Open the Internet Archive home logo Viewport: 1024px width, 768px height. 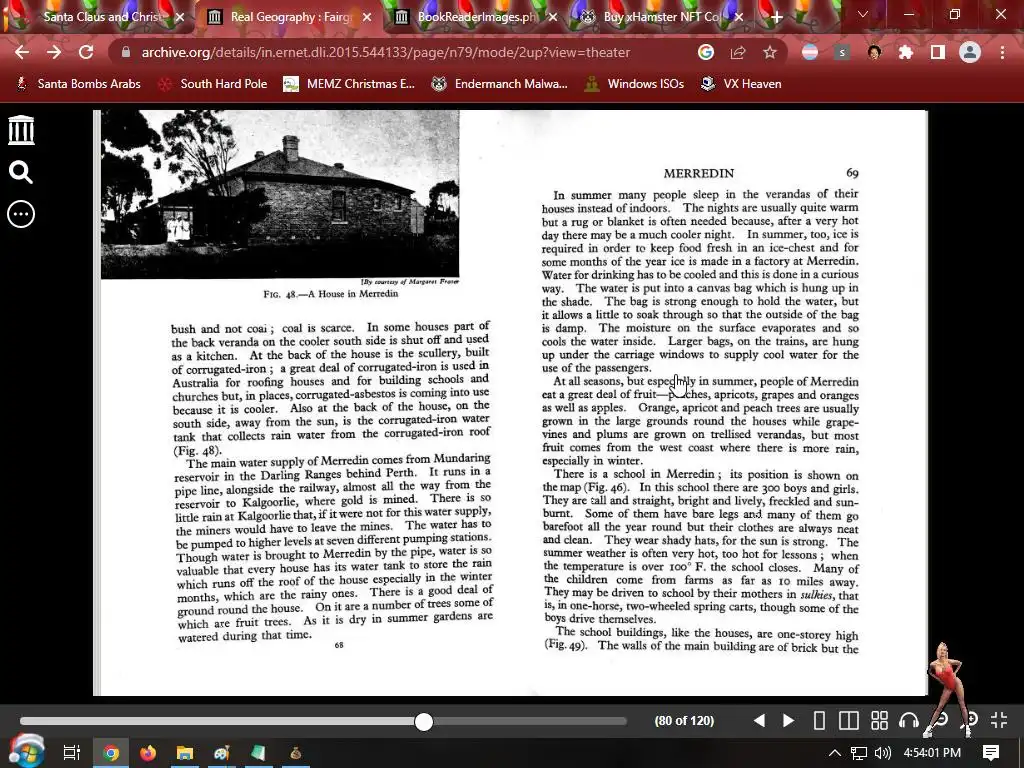[x=21, y=130]
